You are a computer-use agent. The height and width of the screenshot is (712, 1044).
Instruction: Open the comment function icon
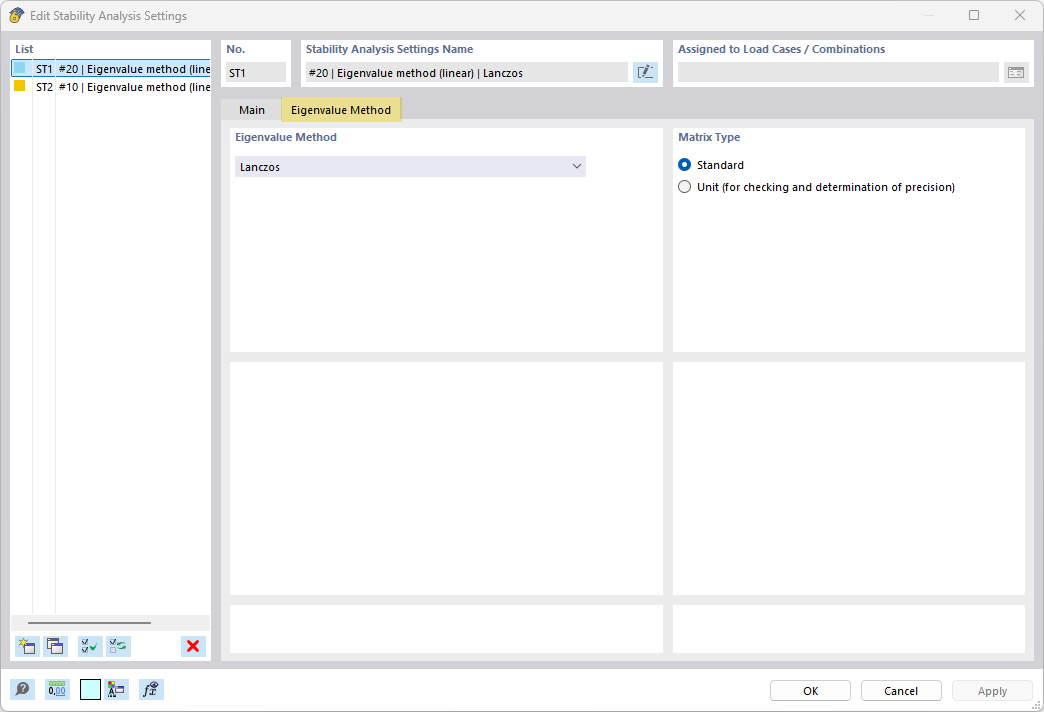coord(150,689)
